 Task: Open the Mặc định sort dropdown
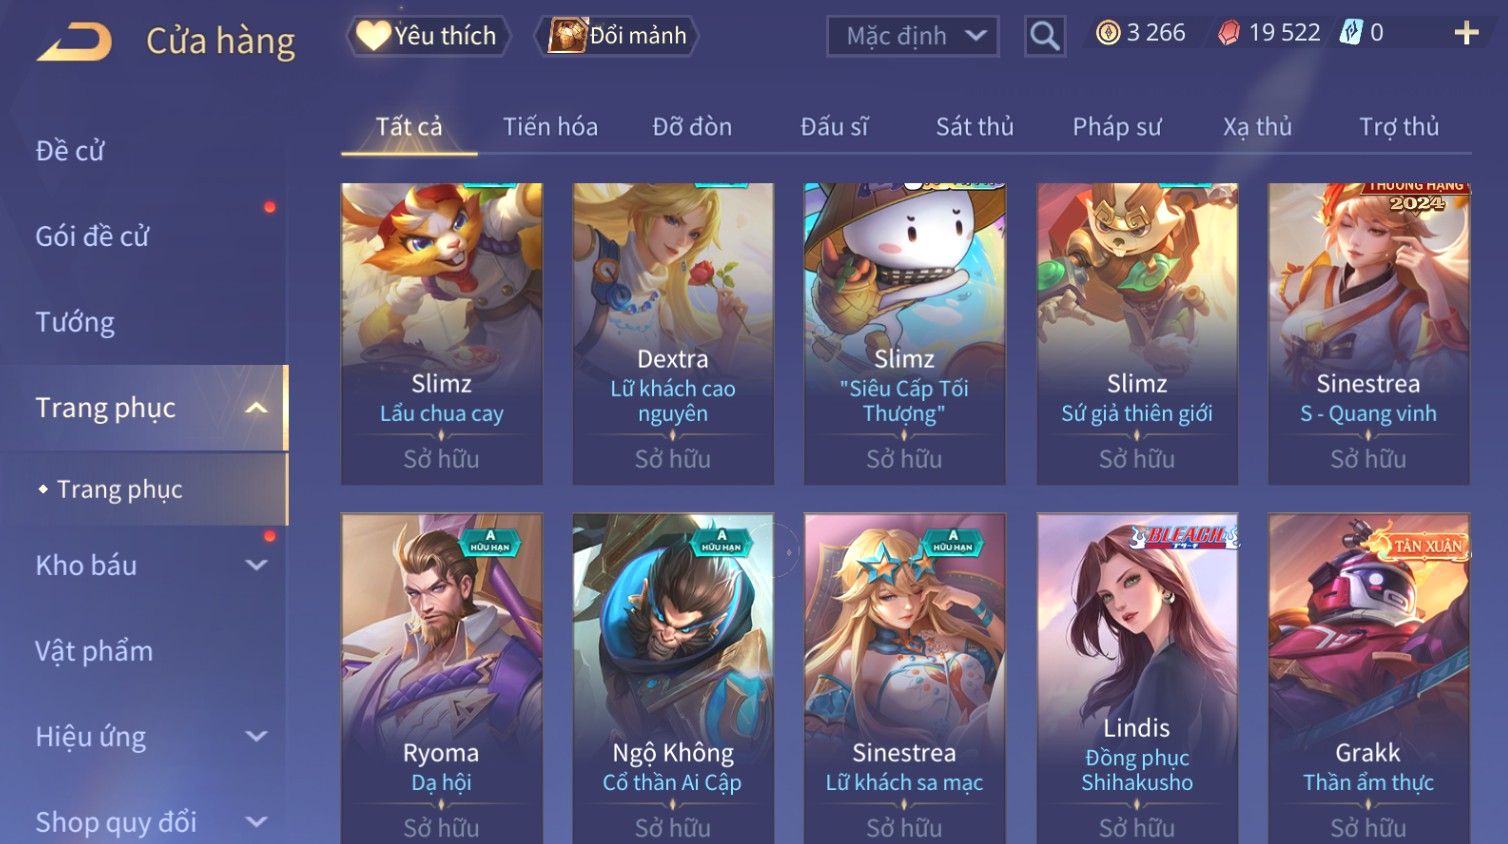pyautogui.click(x=912, y=36)
